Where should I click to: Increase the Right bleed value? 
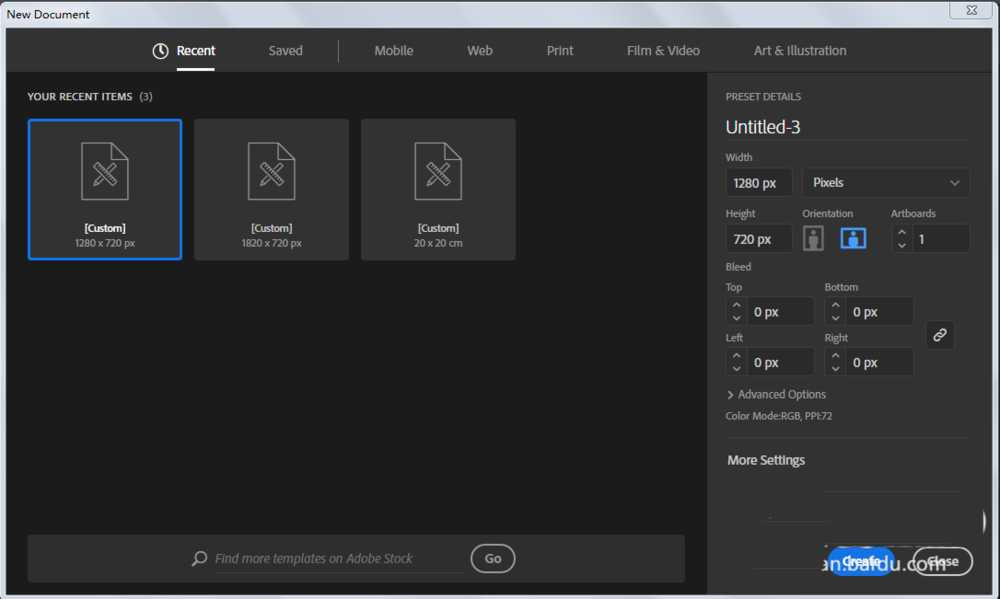click(835, 356)
